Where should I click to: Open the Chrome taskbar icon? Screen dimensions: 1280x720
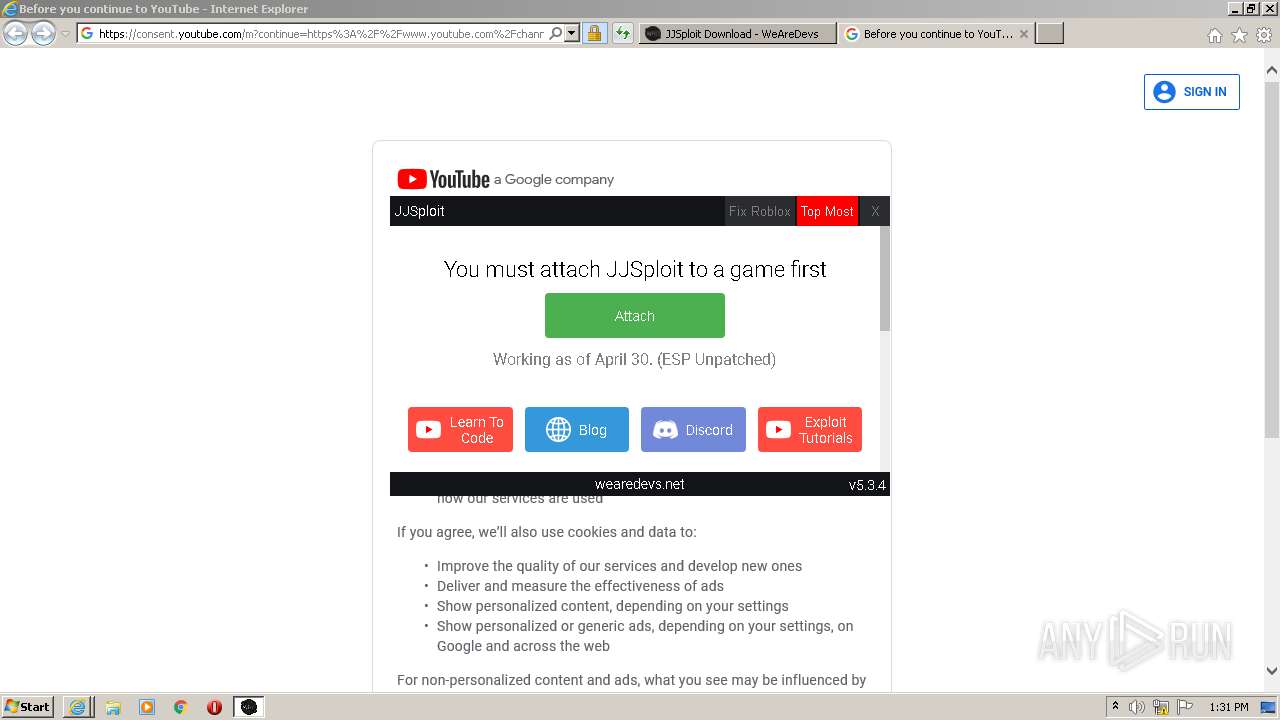point(181,707)
